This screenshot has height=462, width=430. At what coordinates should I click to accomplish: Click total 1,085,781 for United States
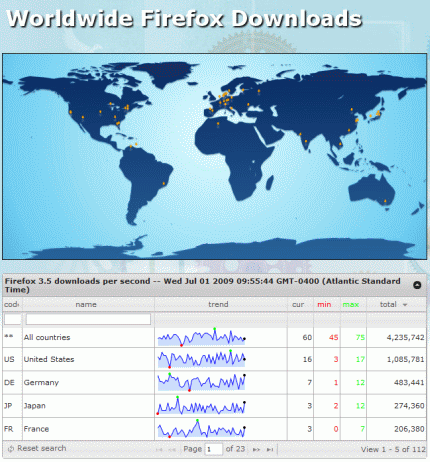pyautogui.click(x=405, y=360)
